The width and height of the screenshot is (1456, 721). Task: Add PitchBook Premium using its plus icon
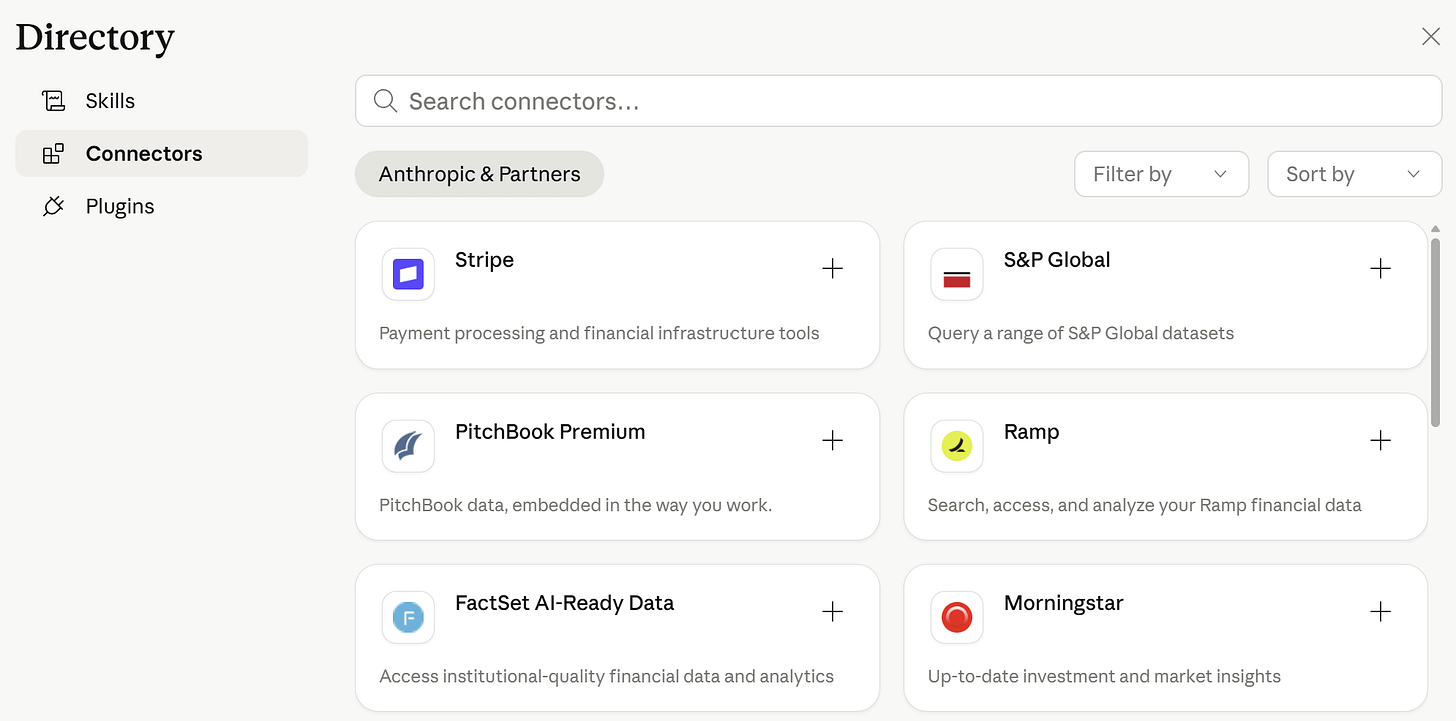click(832, 440)
